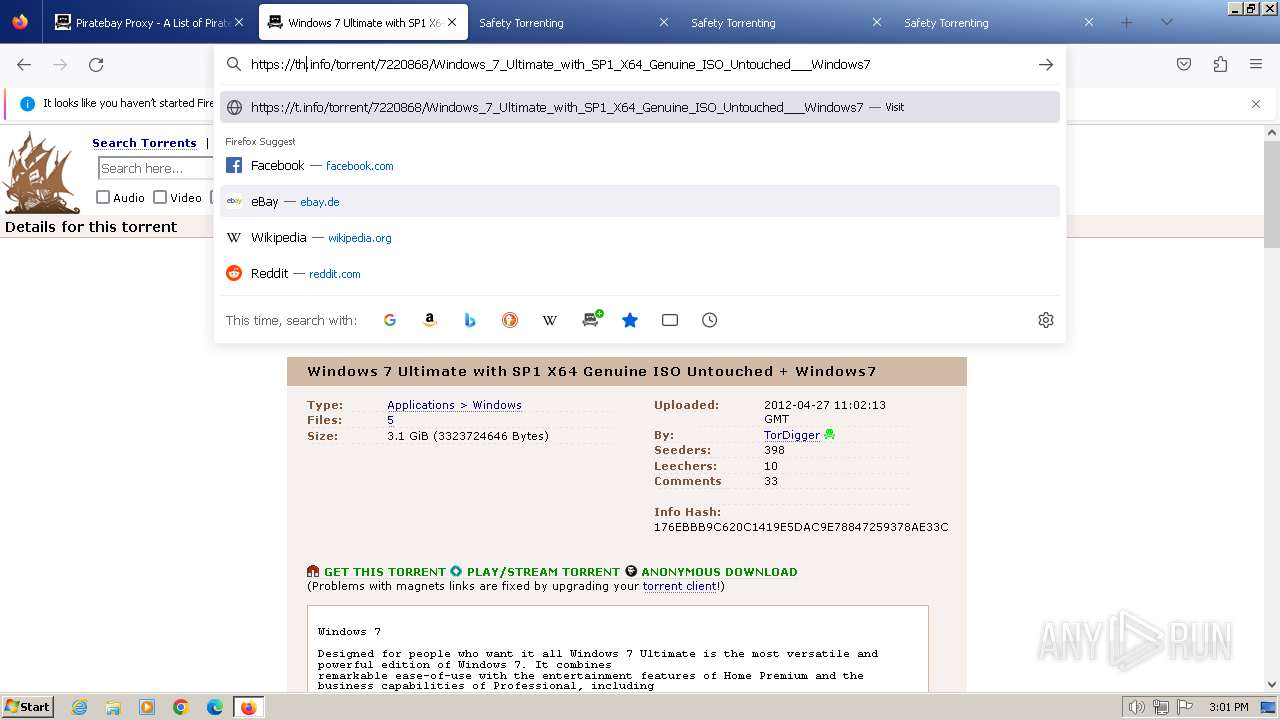
Task: Reload the page with the refresh icon
Action: click(96, 64)
